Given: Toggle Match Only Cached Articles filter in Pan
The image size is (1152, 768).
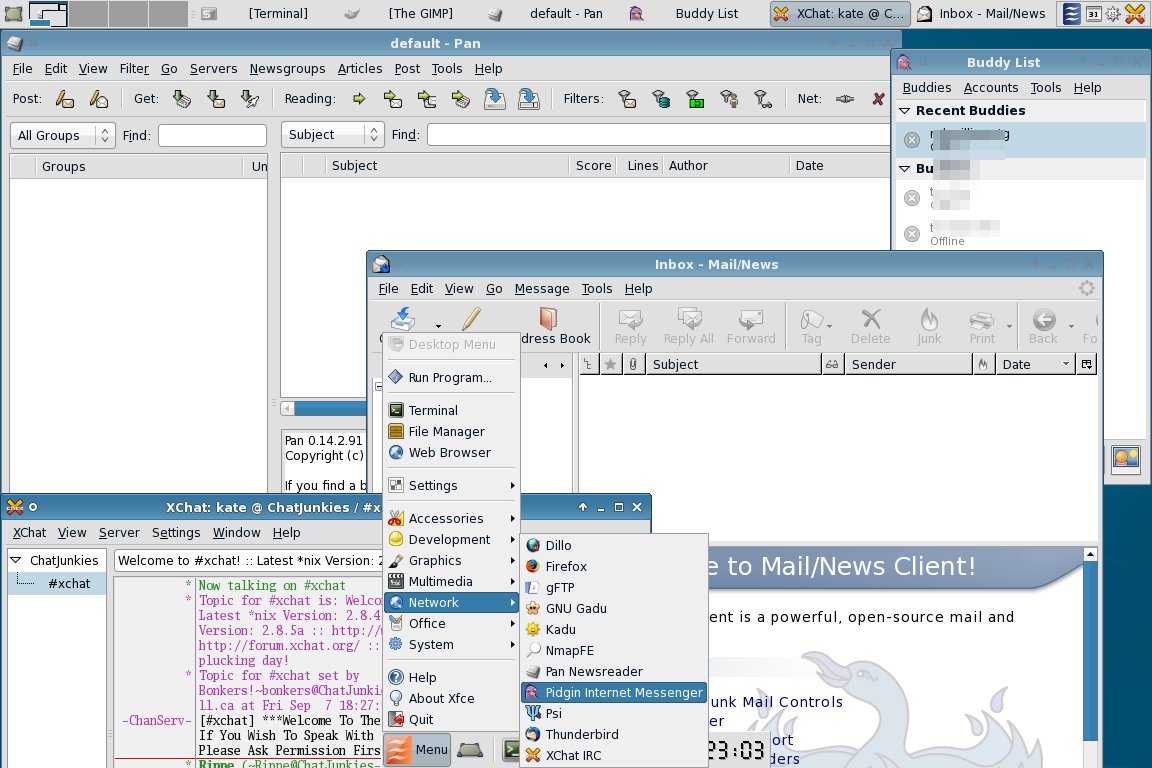Looking at the screenshot, I should (x=660, y=98).
